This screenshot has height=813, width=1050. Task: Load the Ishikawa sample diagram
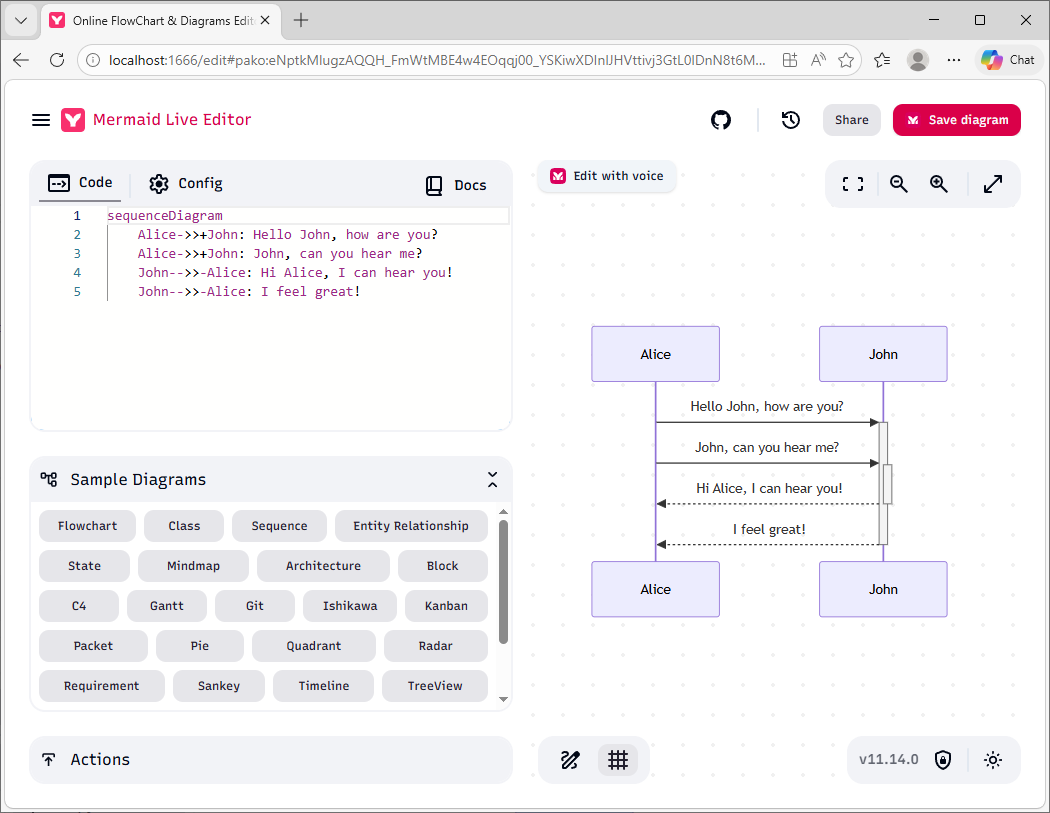tap(350, 606)
